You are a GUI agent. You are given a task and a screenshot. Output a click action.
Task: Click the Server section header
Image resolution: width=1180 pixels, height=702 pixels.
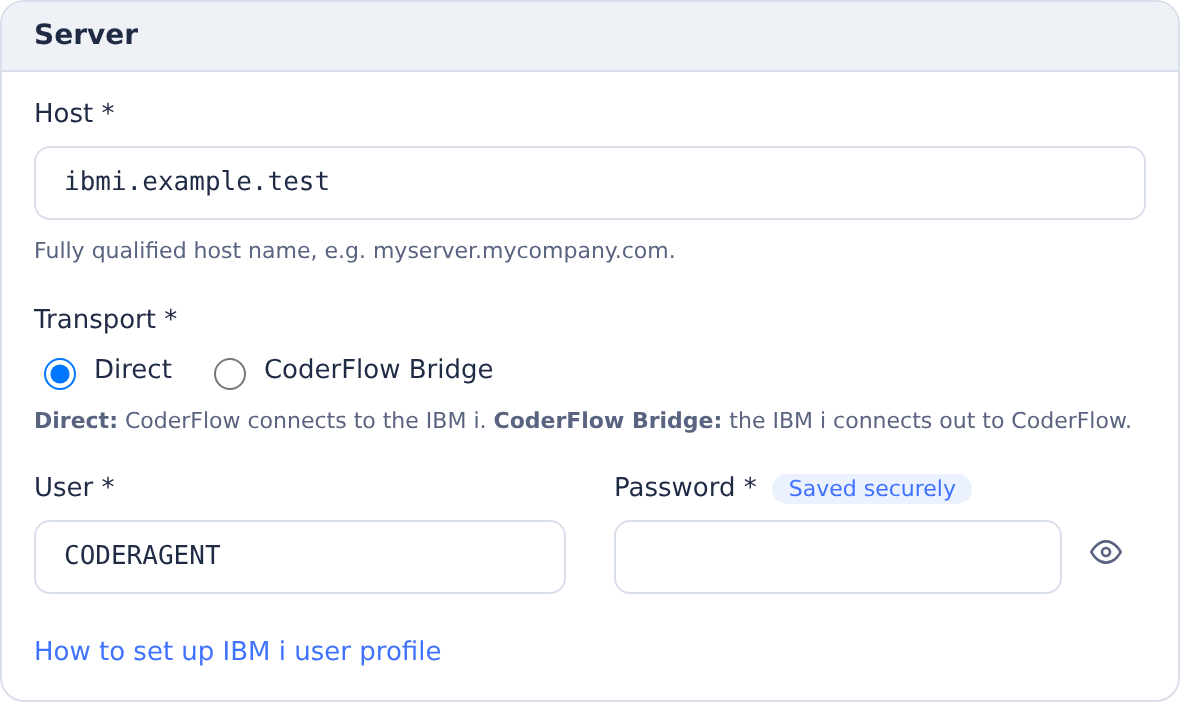tap(590, 35)
